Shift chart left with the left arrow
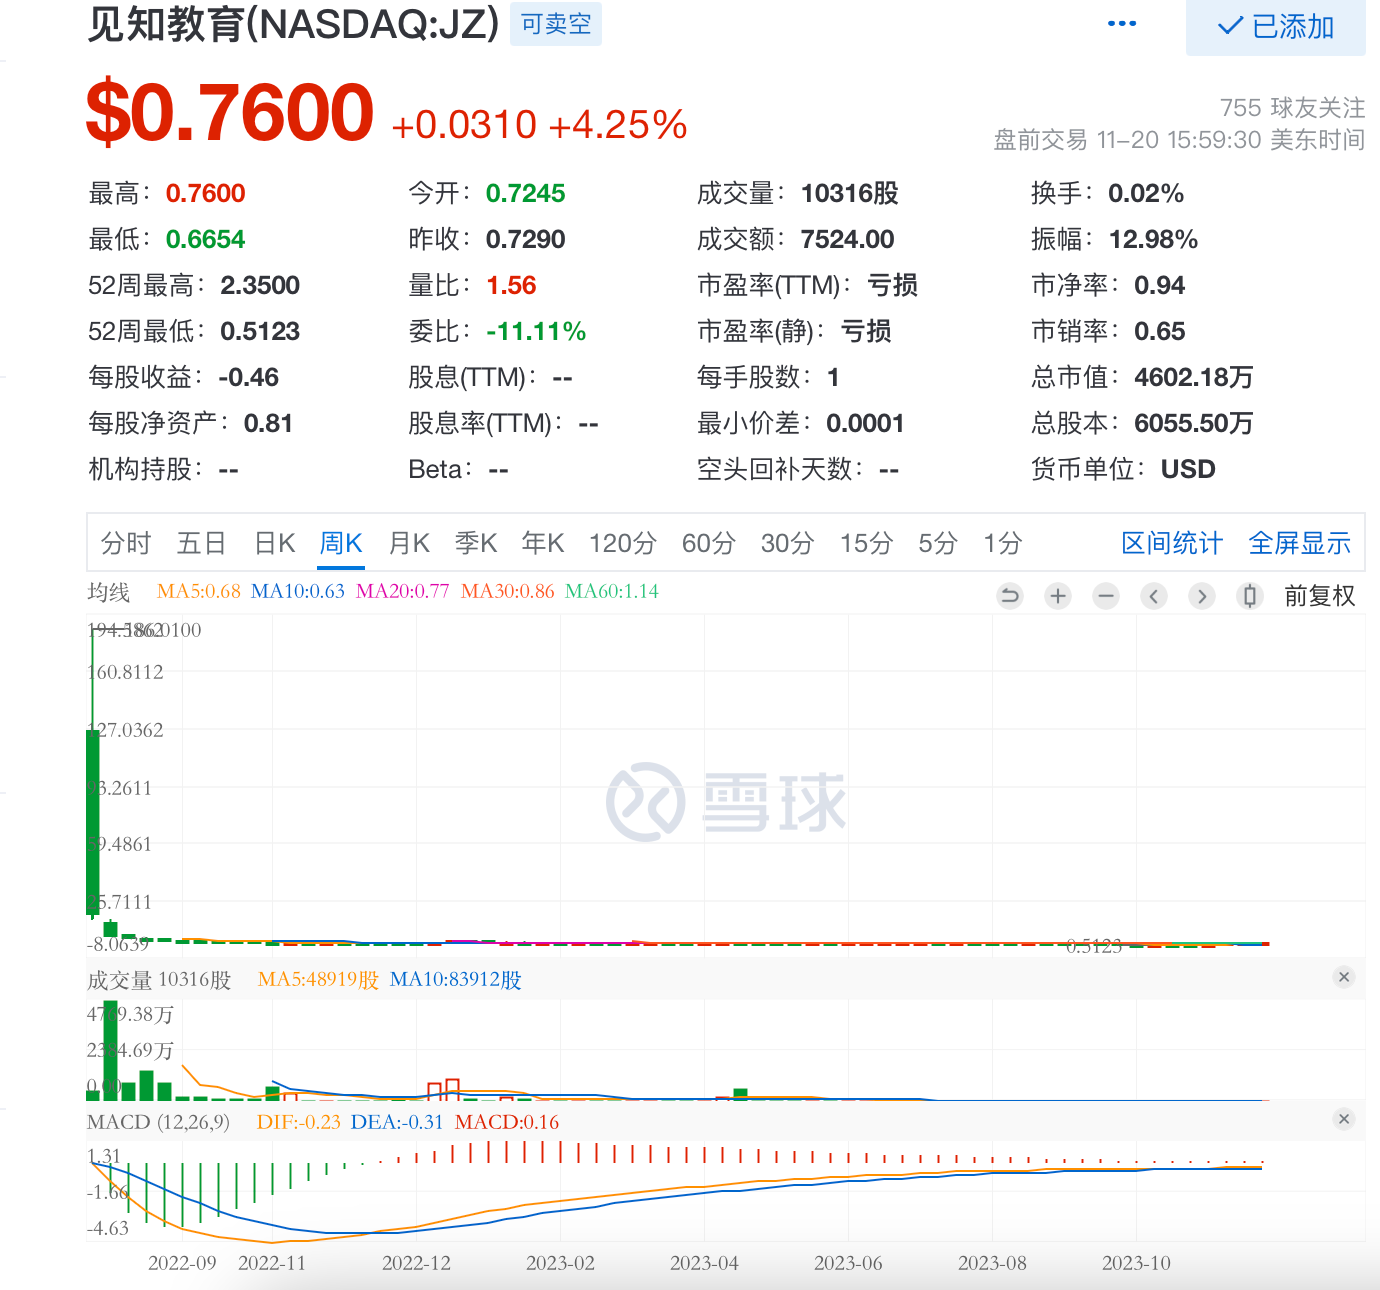This screenshot has height=1290, width=1380. pos(1154,597)
